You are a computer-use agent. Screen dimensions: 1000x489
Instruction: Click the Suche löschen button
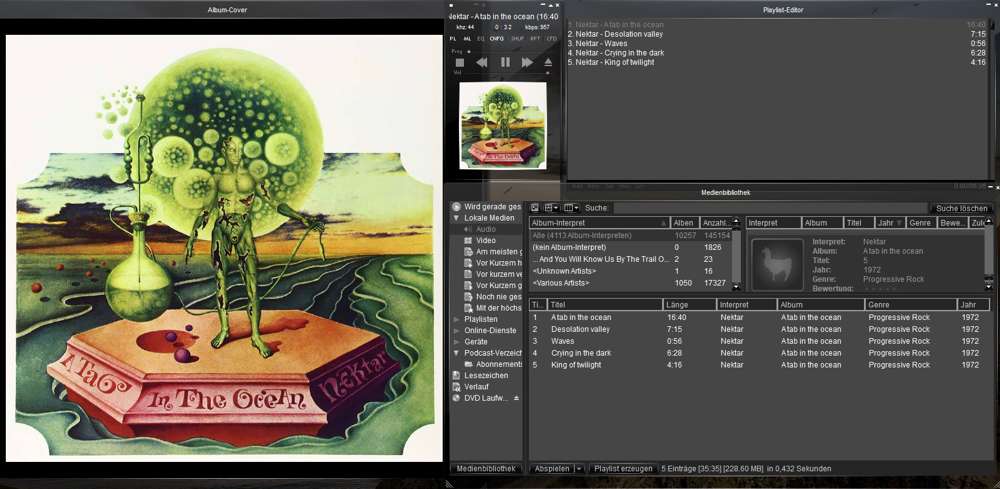[x=961, y=208]
